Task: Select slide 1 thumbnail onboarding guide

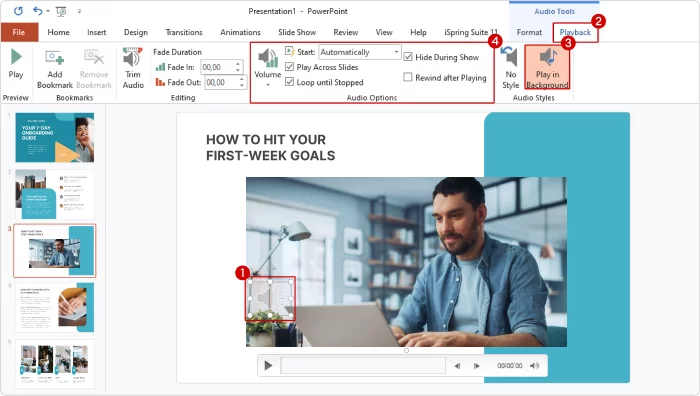Action: click(x=55, y=138)
